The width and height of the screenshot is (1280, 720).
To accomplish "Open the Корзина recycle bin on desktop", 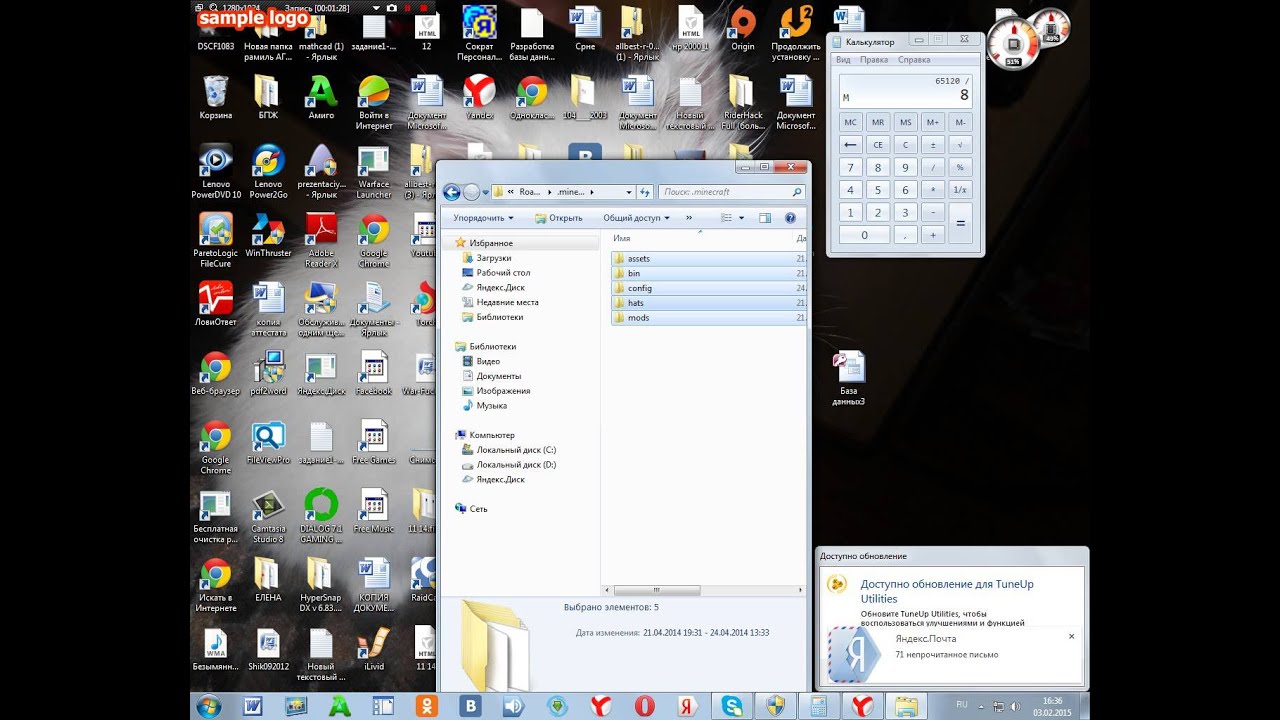I will click(215, 98).
